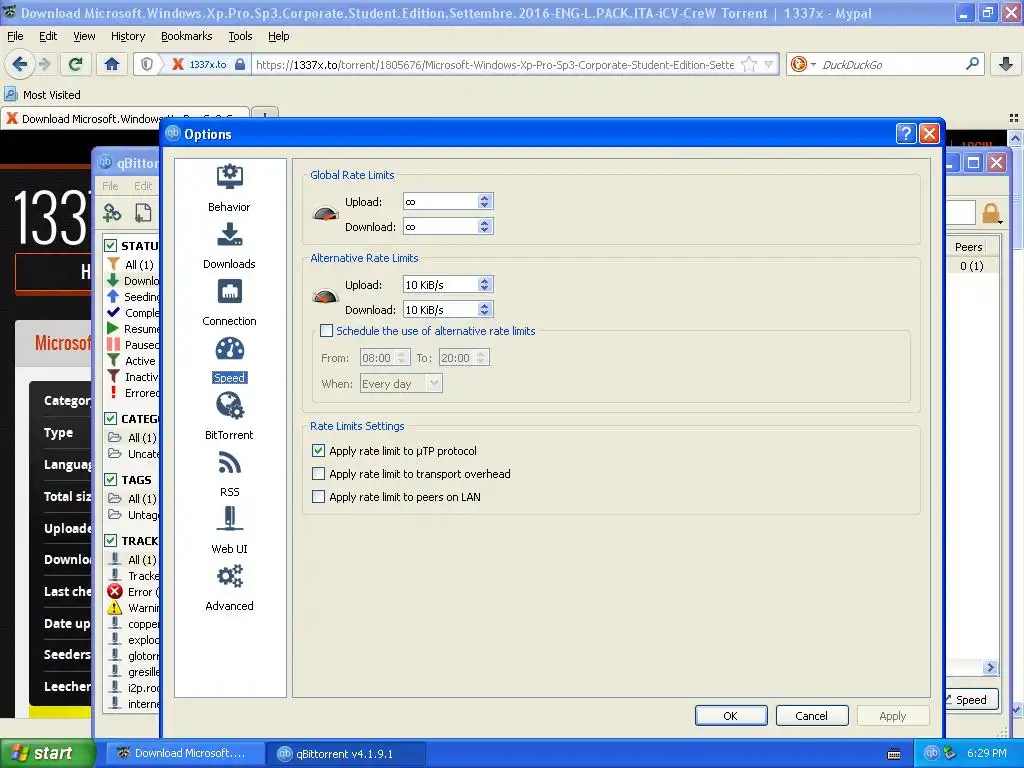
Task: Open the search engine selector dropdown
Action: tap(813, 64)
